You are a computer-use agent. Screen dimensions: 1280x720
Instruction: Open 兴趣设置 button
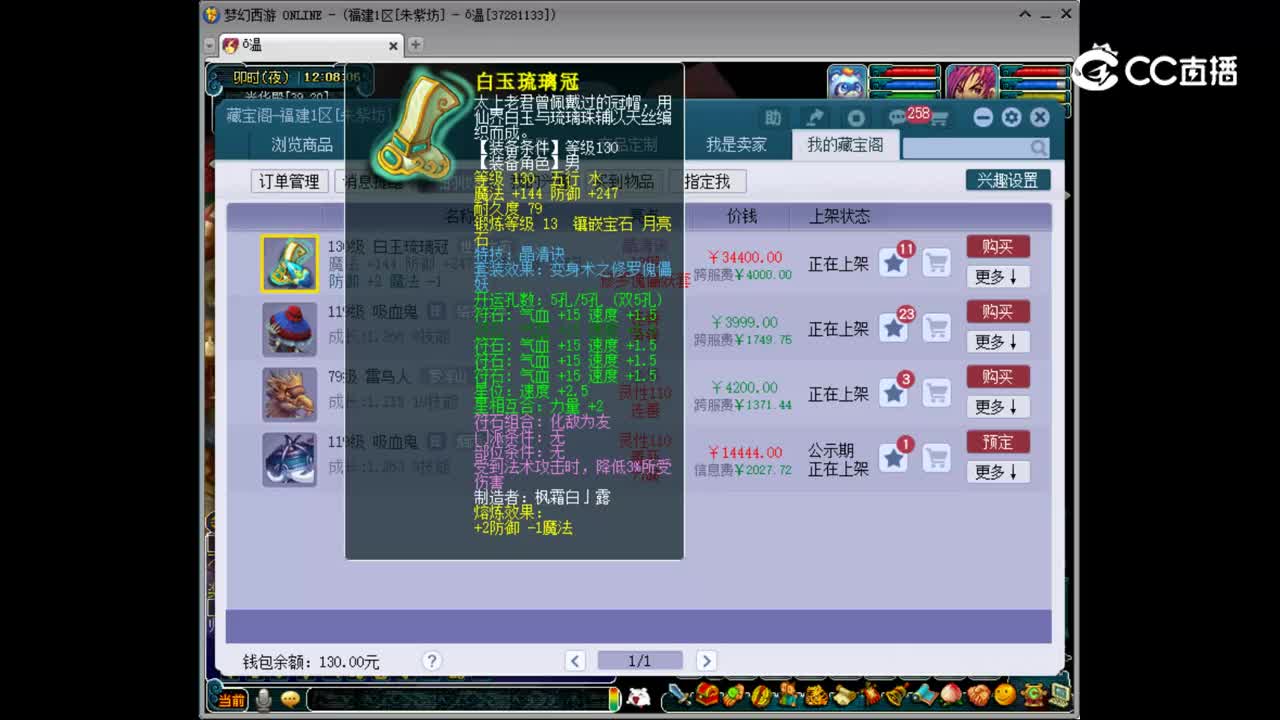click(x=1008, y=180)
